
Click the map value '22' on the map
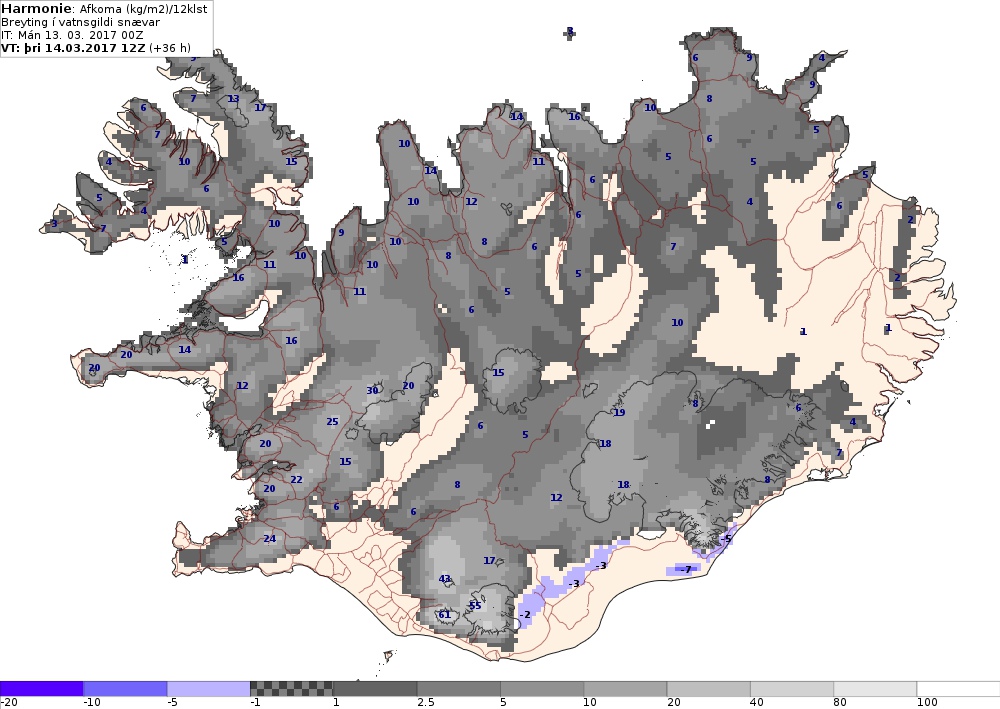pyautogui.click(x=297, y=480)
